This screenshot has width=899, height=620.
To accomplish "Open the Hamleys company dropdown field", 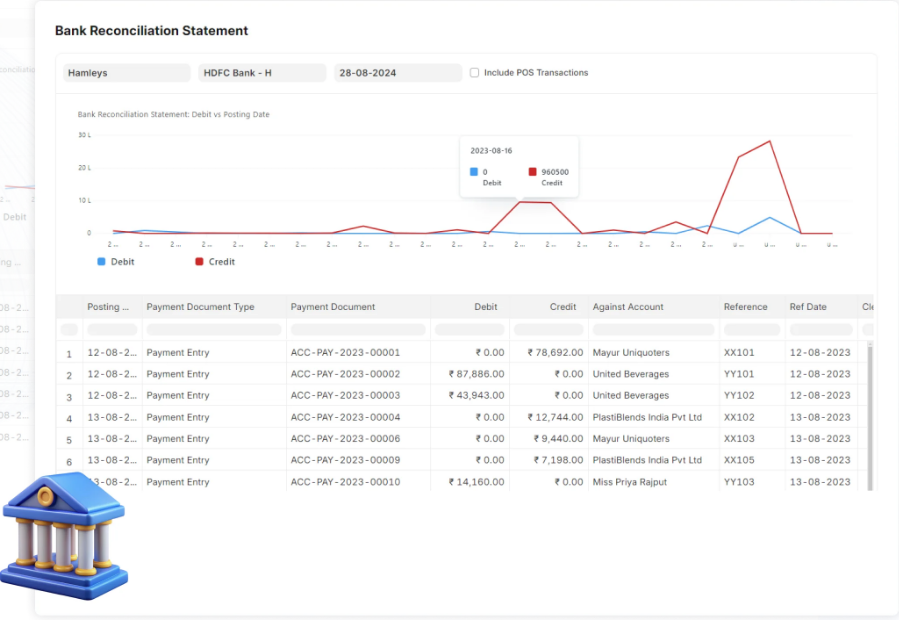I will 126,73.
